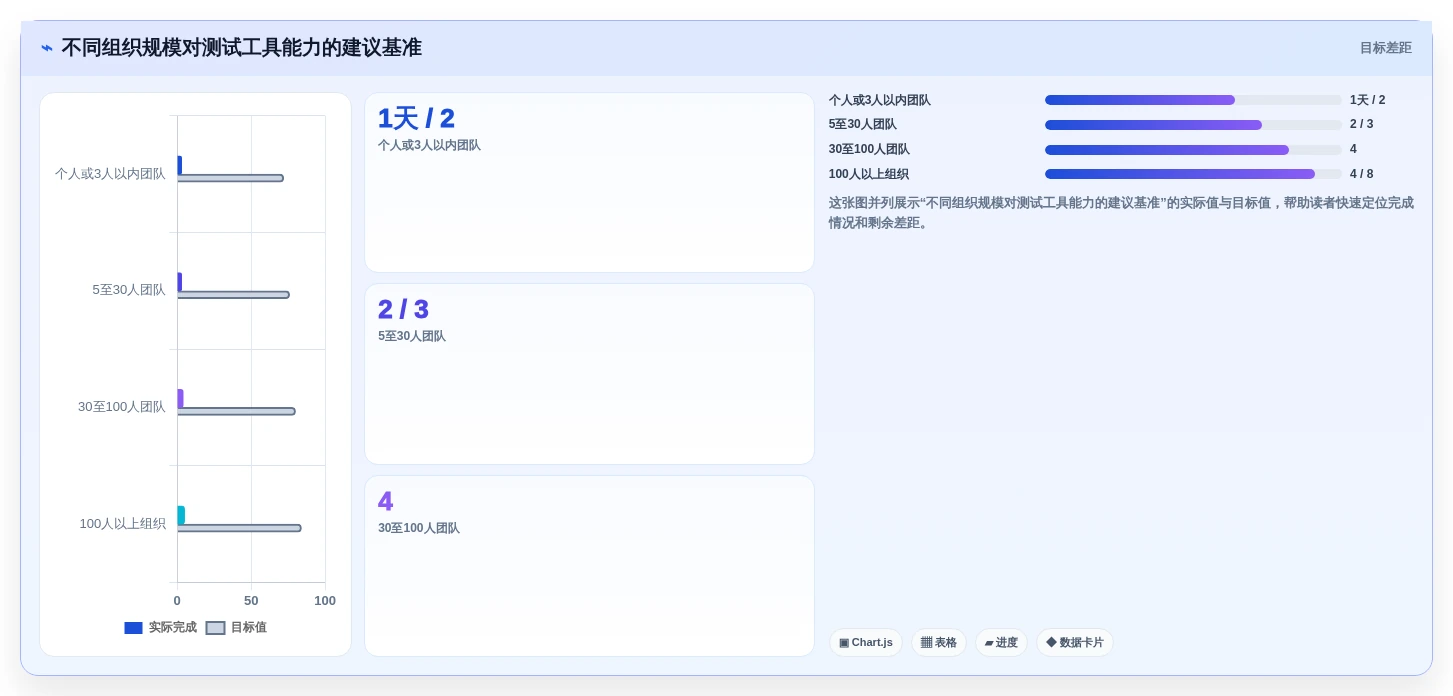Image resolution: width=1453 pixels, height=696 pixels.
Task: Click the 目标差距 label in header
Action: [x=1385, y=48]
